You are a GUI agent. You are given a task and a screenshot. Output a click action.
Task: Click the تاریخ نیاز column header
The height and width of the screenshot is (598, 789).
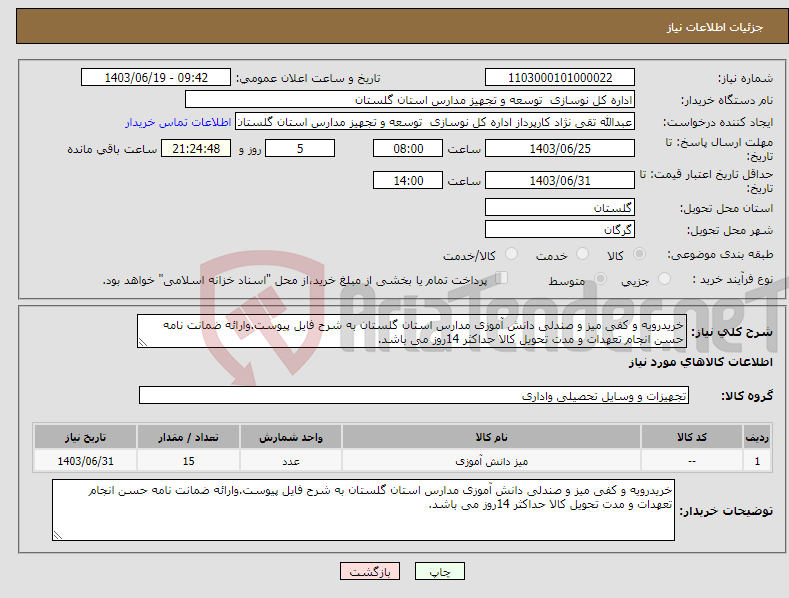click(x=85, y=437)
